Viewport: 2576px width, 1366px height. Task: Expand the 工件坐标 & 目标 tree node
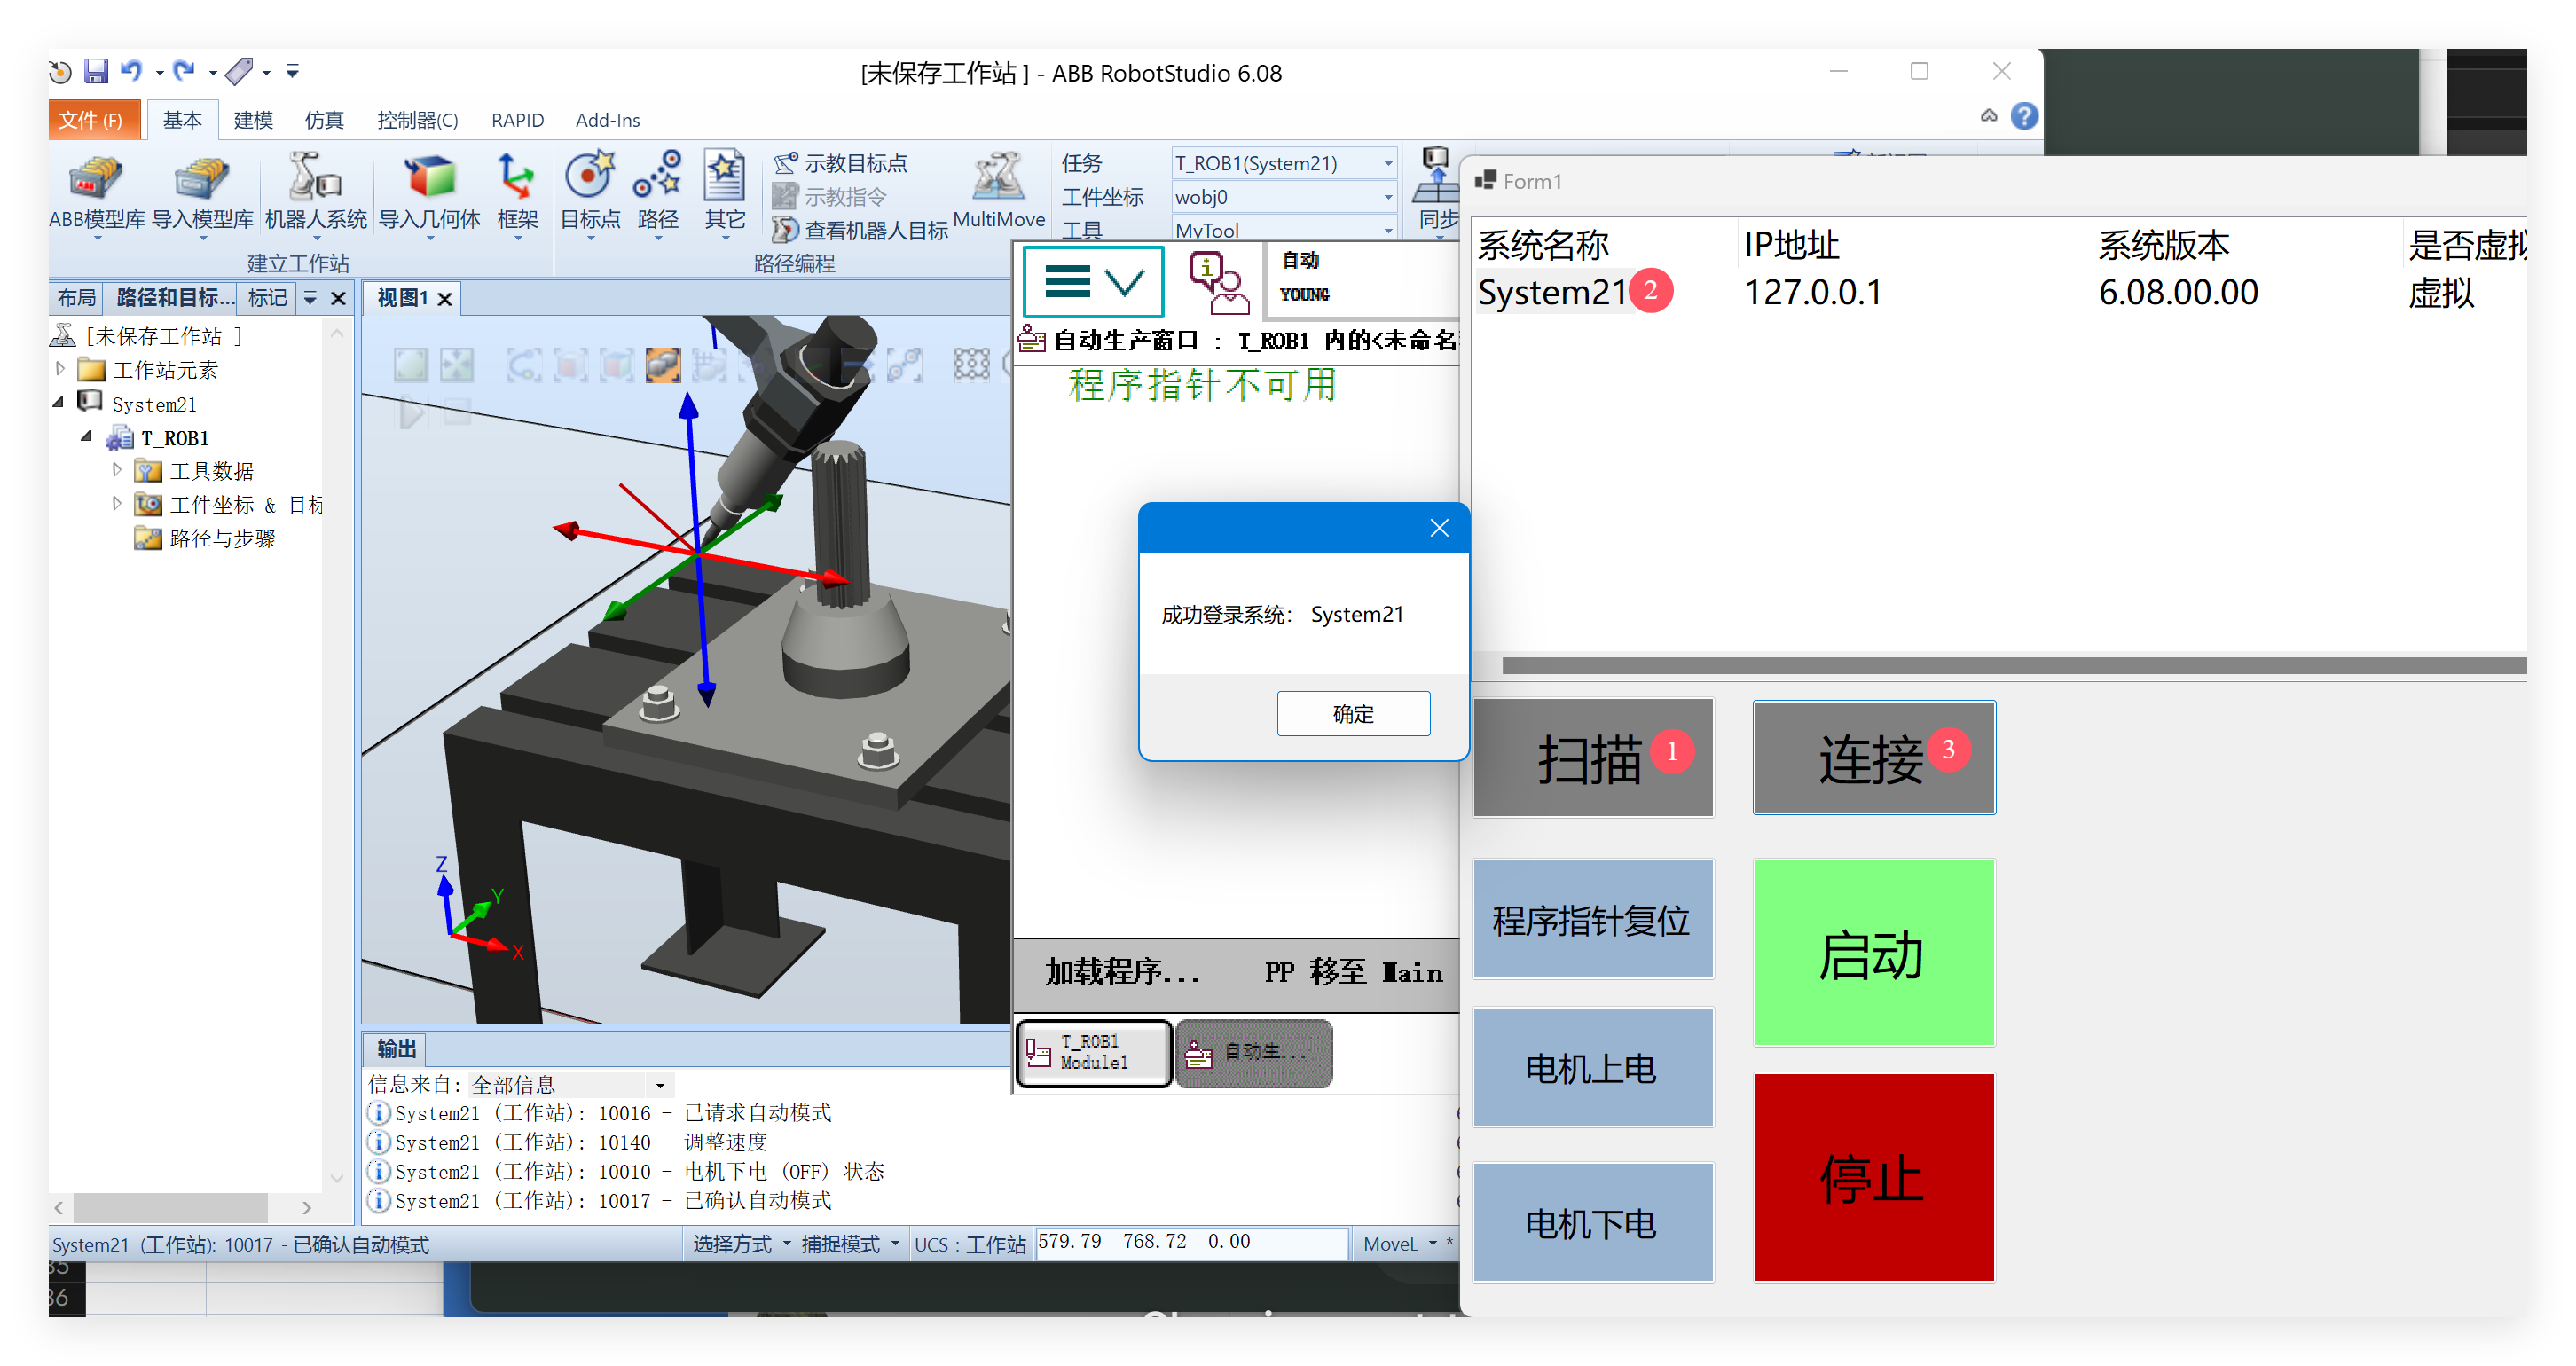click(x=116, y=504)
